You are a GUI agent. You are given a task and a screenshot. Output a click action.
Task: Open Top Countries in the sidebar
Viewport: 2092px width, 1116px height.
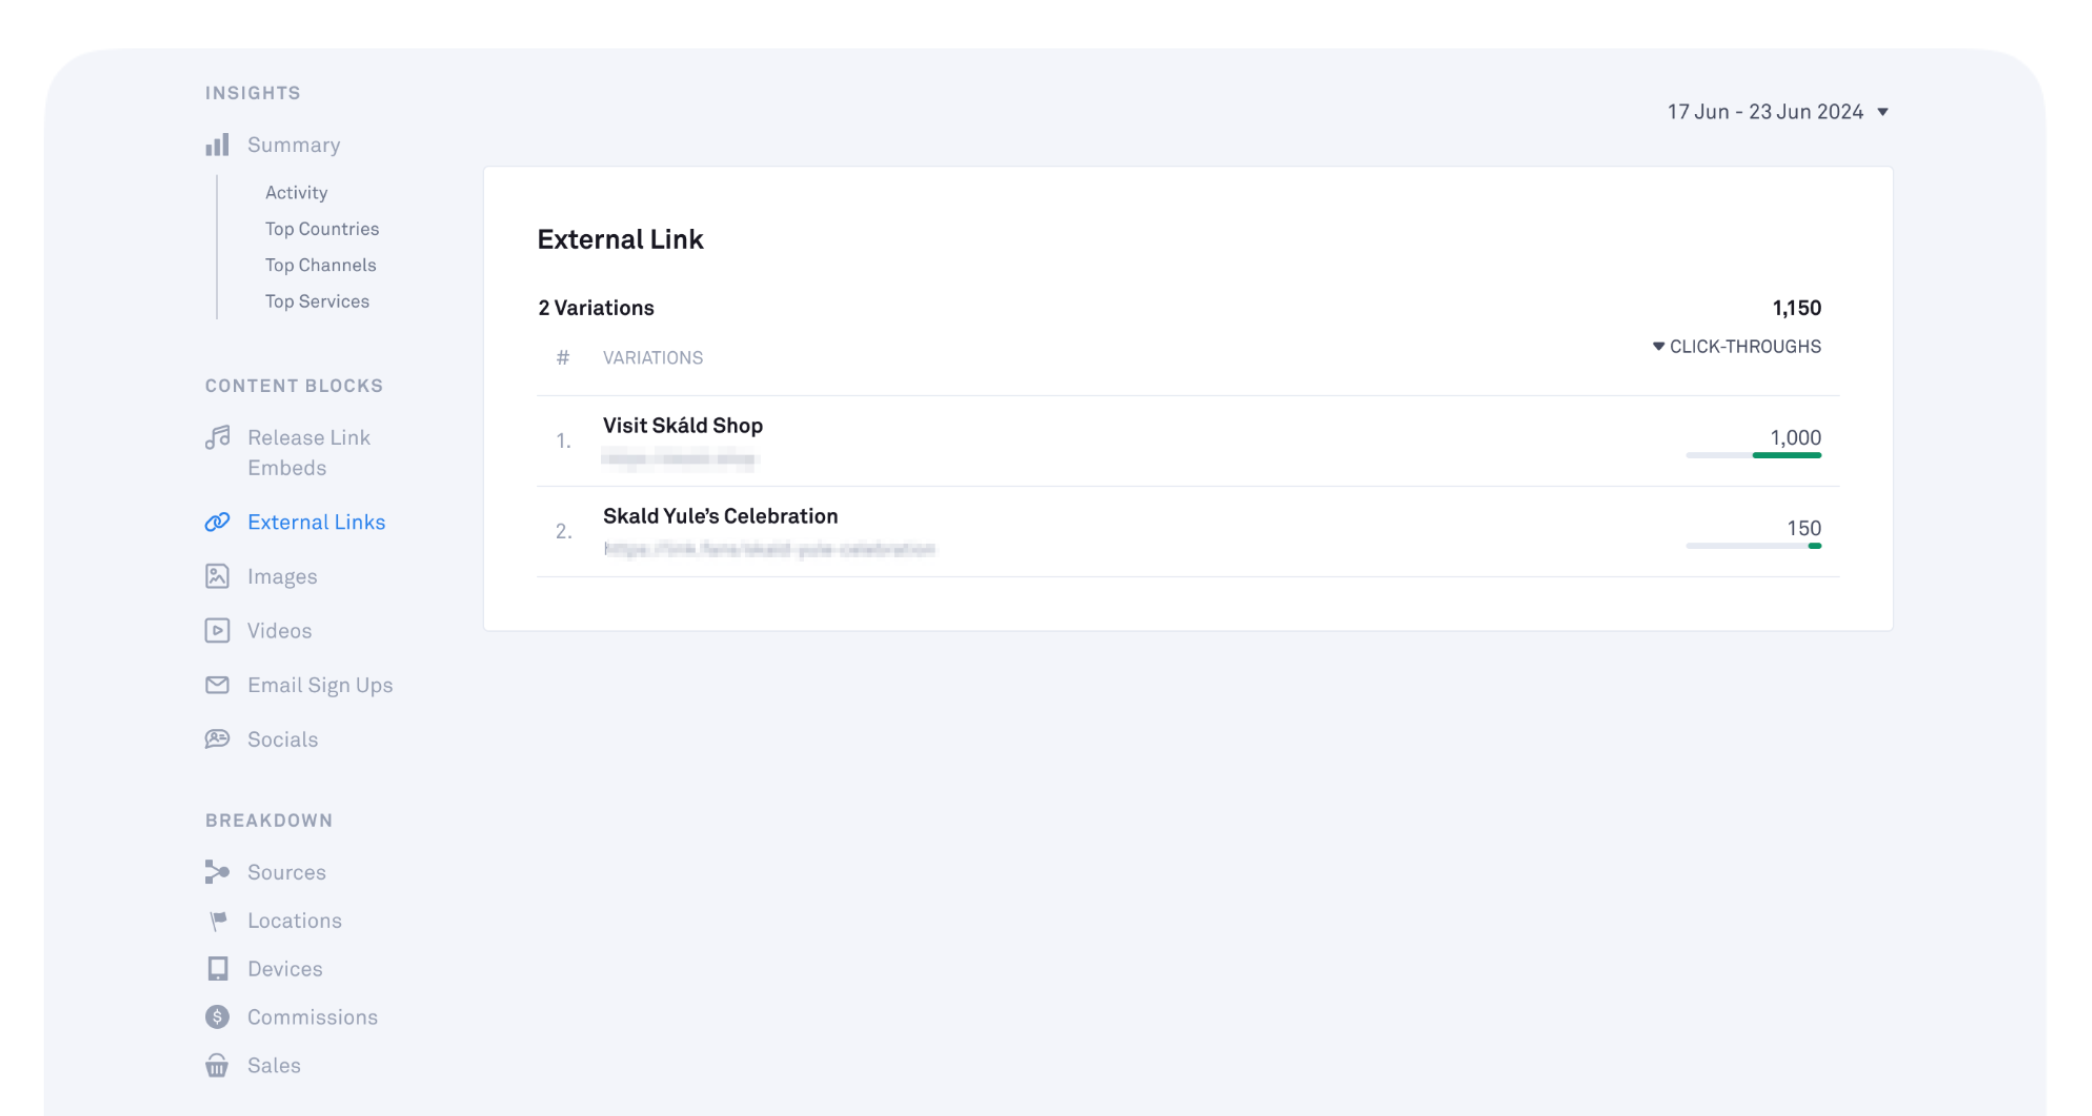click(322, 229)
